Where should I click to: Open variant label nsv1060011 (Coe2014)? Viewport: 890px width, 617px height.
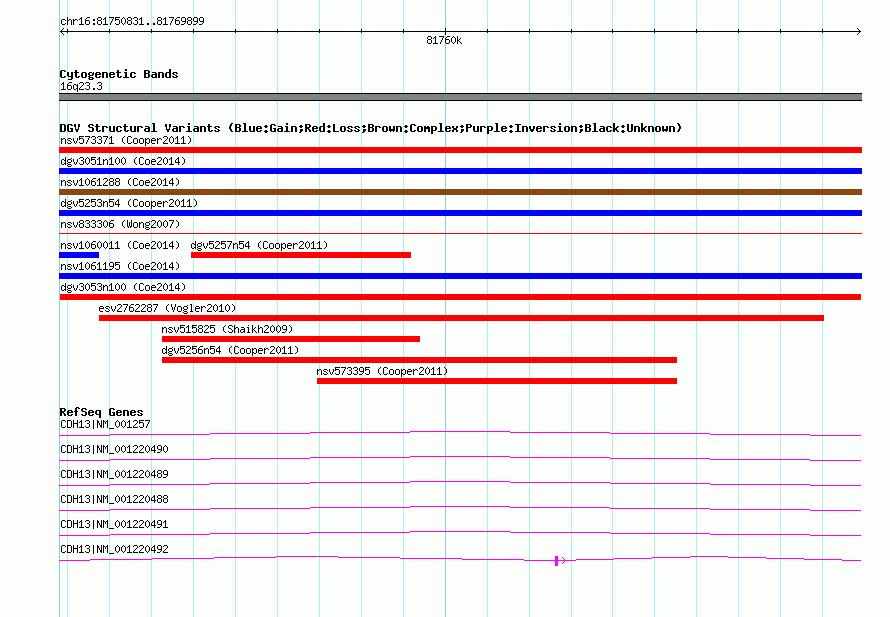pyautogui.click(x=120, y=245)
